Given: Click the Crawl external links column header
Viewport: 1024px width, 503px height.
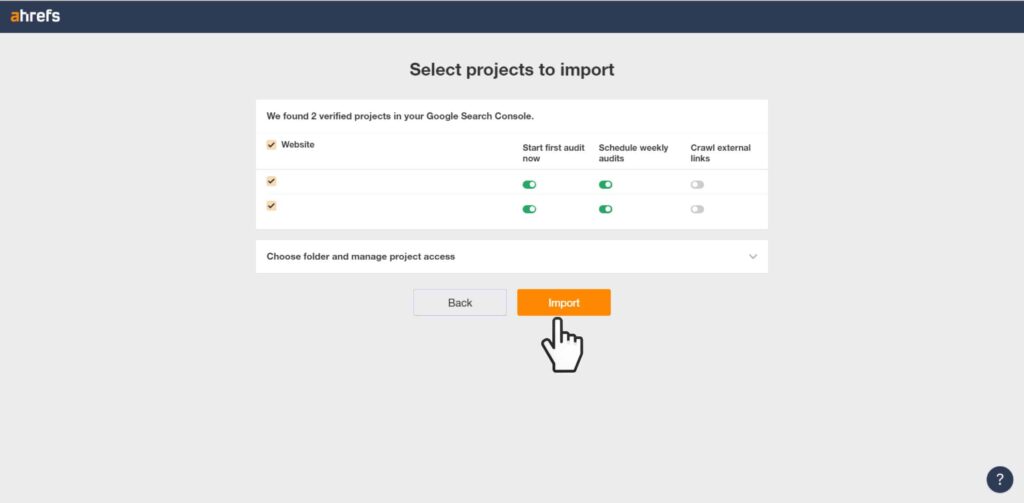Looking at the screenshot, I should [x=720, y=153].
